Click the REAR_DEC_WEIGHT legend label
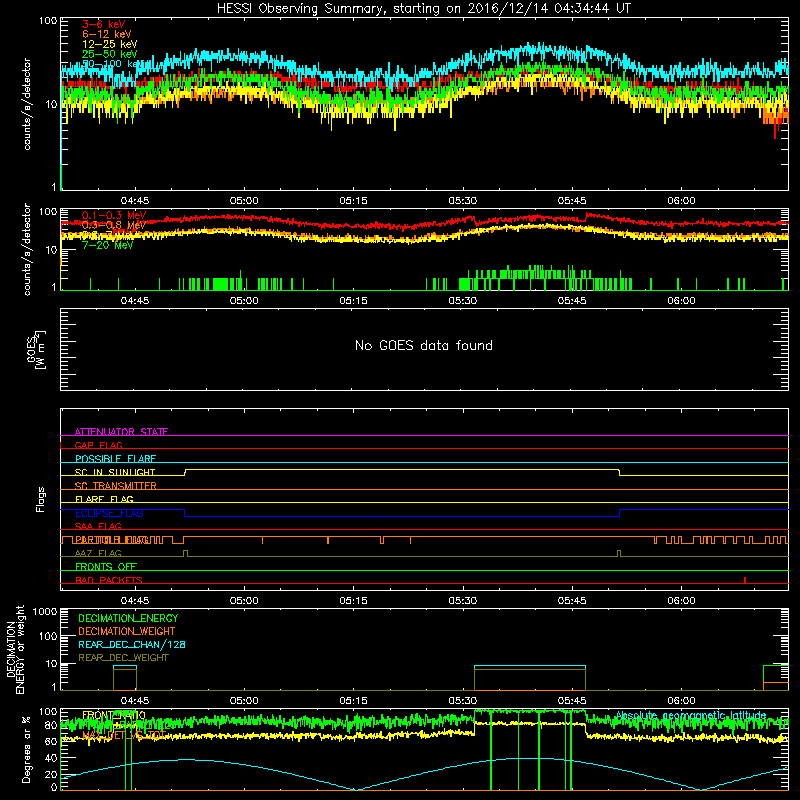The width and height of the screenshot is (800, 800). coord(123,658)
